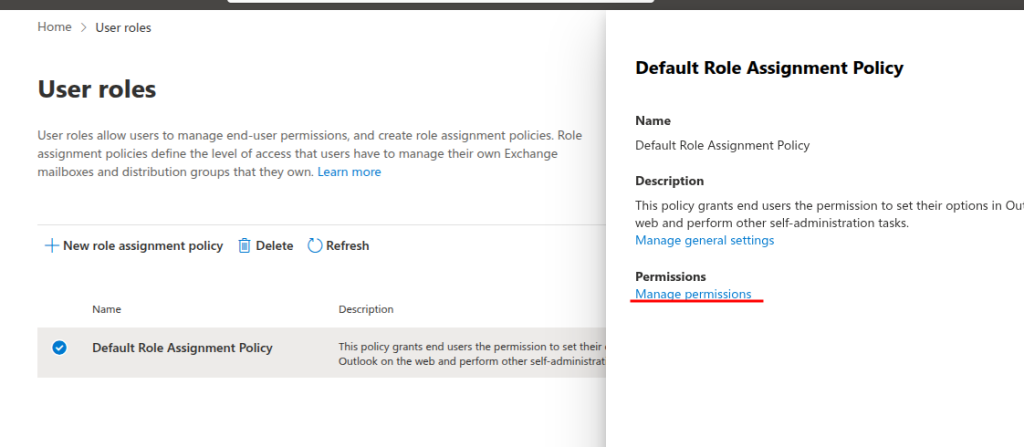Click the User roles page heading

click(x=97, y=89)
